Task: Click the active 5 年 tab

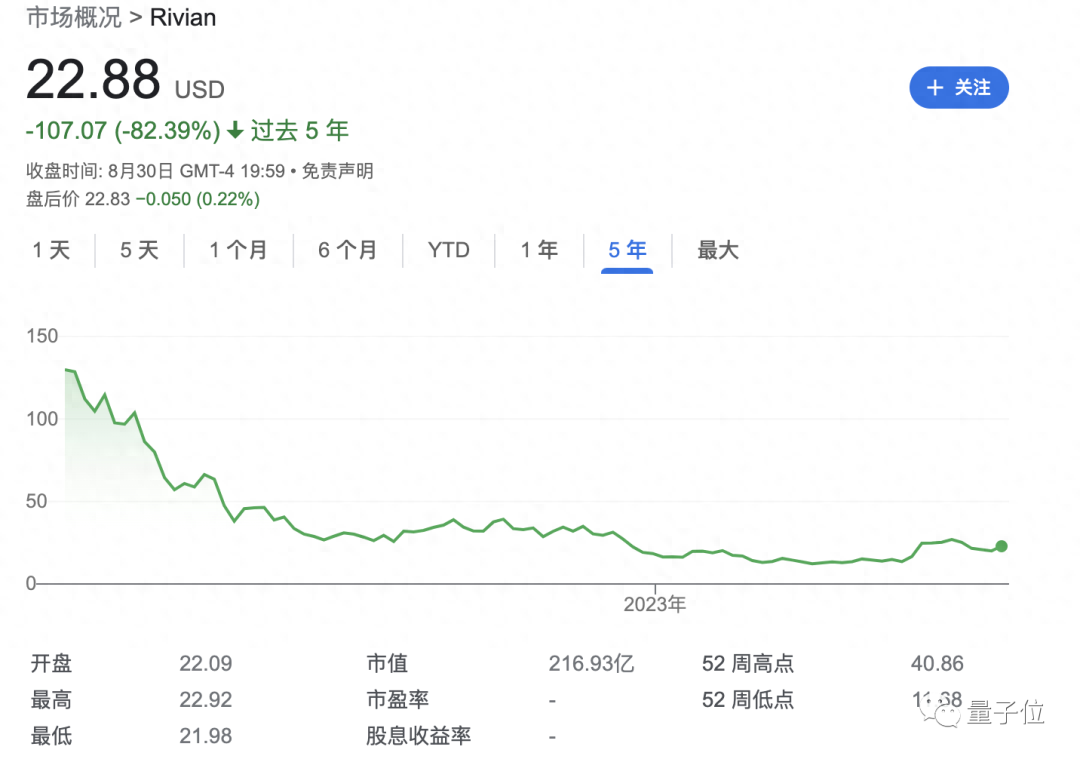Action: tap(627, 250)
